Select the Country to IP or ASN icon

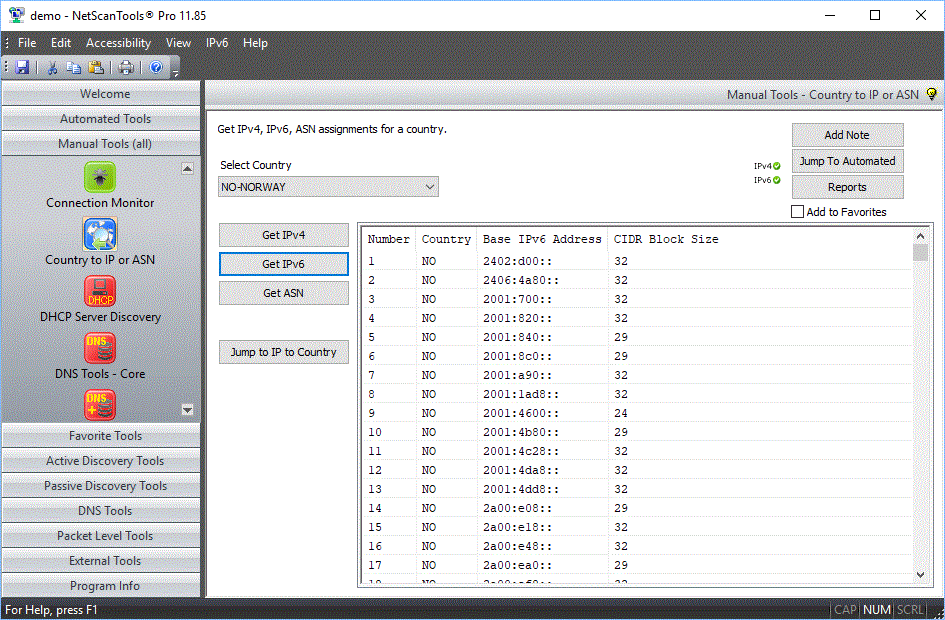[x=100, y=234]
